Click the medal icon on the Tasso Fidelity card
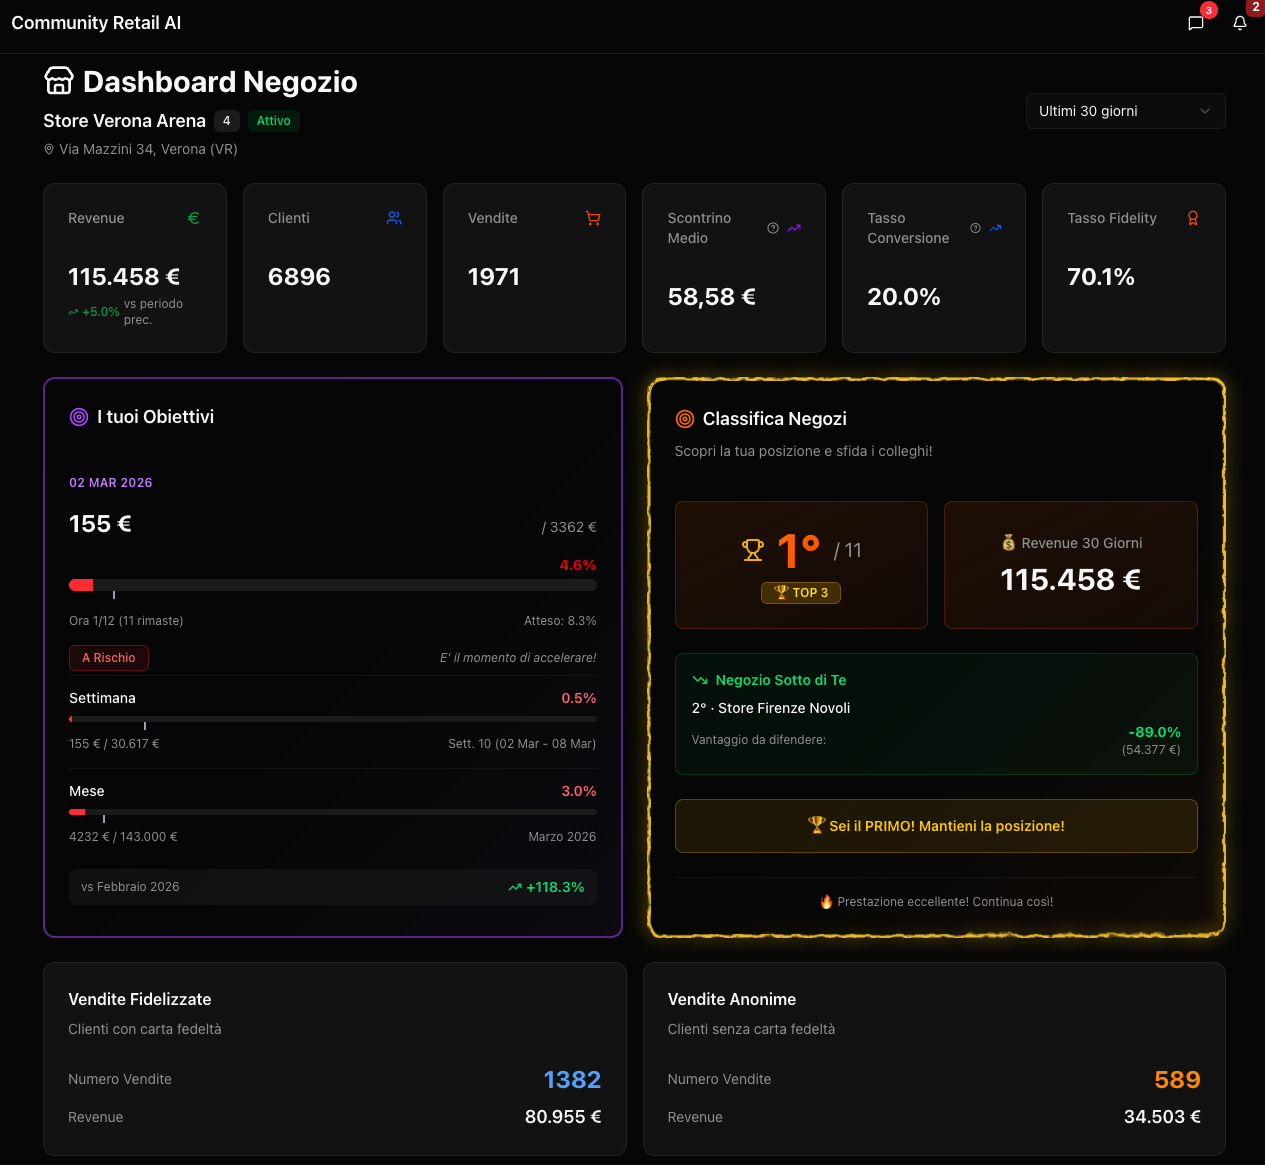The width and height of the screenshot is (1265, 1165). [1192, 217]
